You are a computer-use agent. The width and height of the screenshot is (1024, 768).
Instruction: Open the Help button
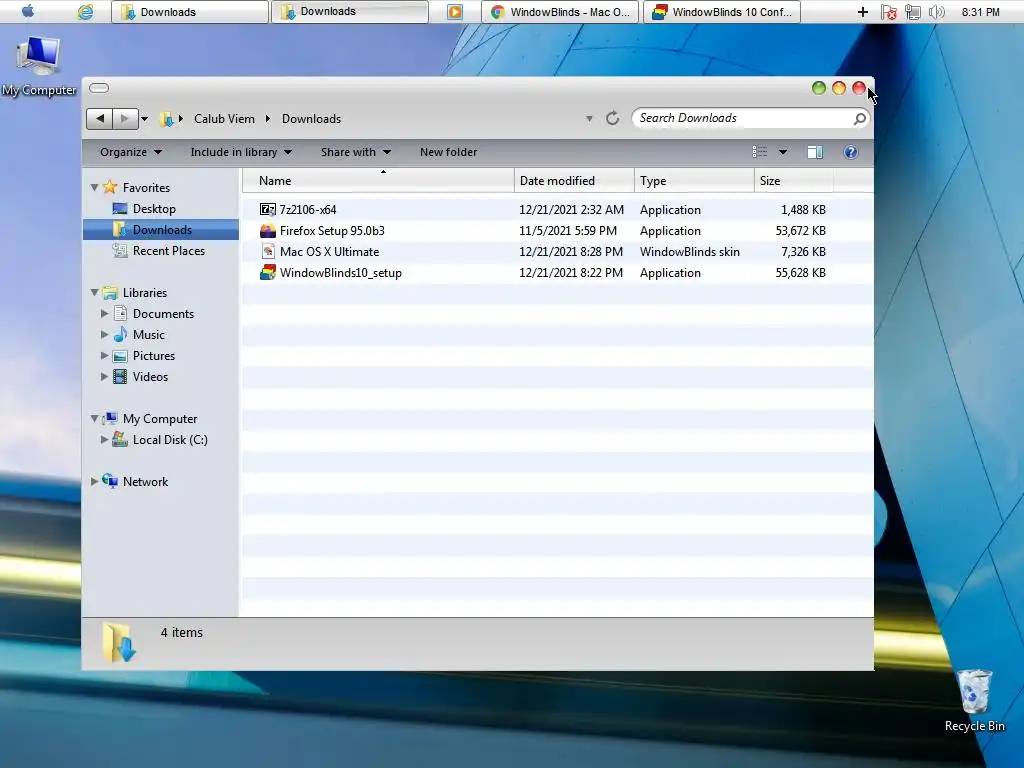point(850,152)
